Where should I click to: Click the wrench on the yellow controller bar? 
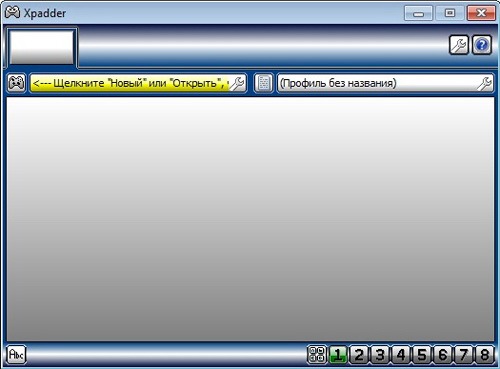237,83
